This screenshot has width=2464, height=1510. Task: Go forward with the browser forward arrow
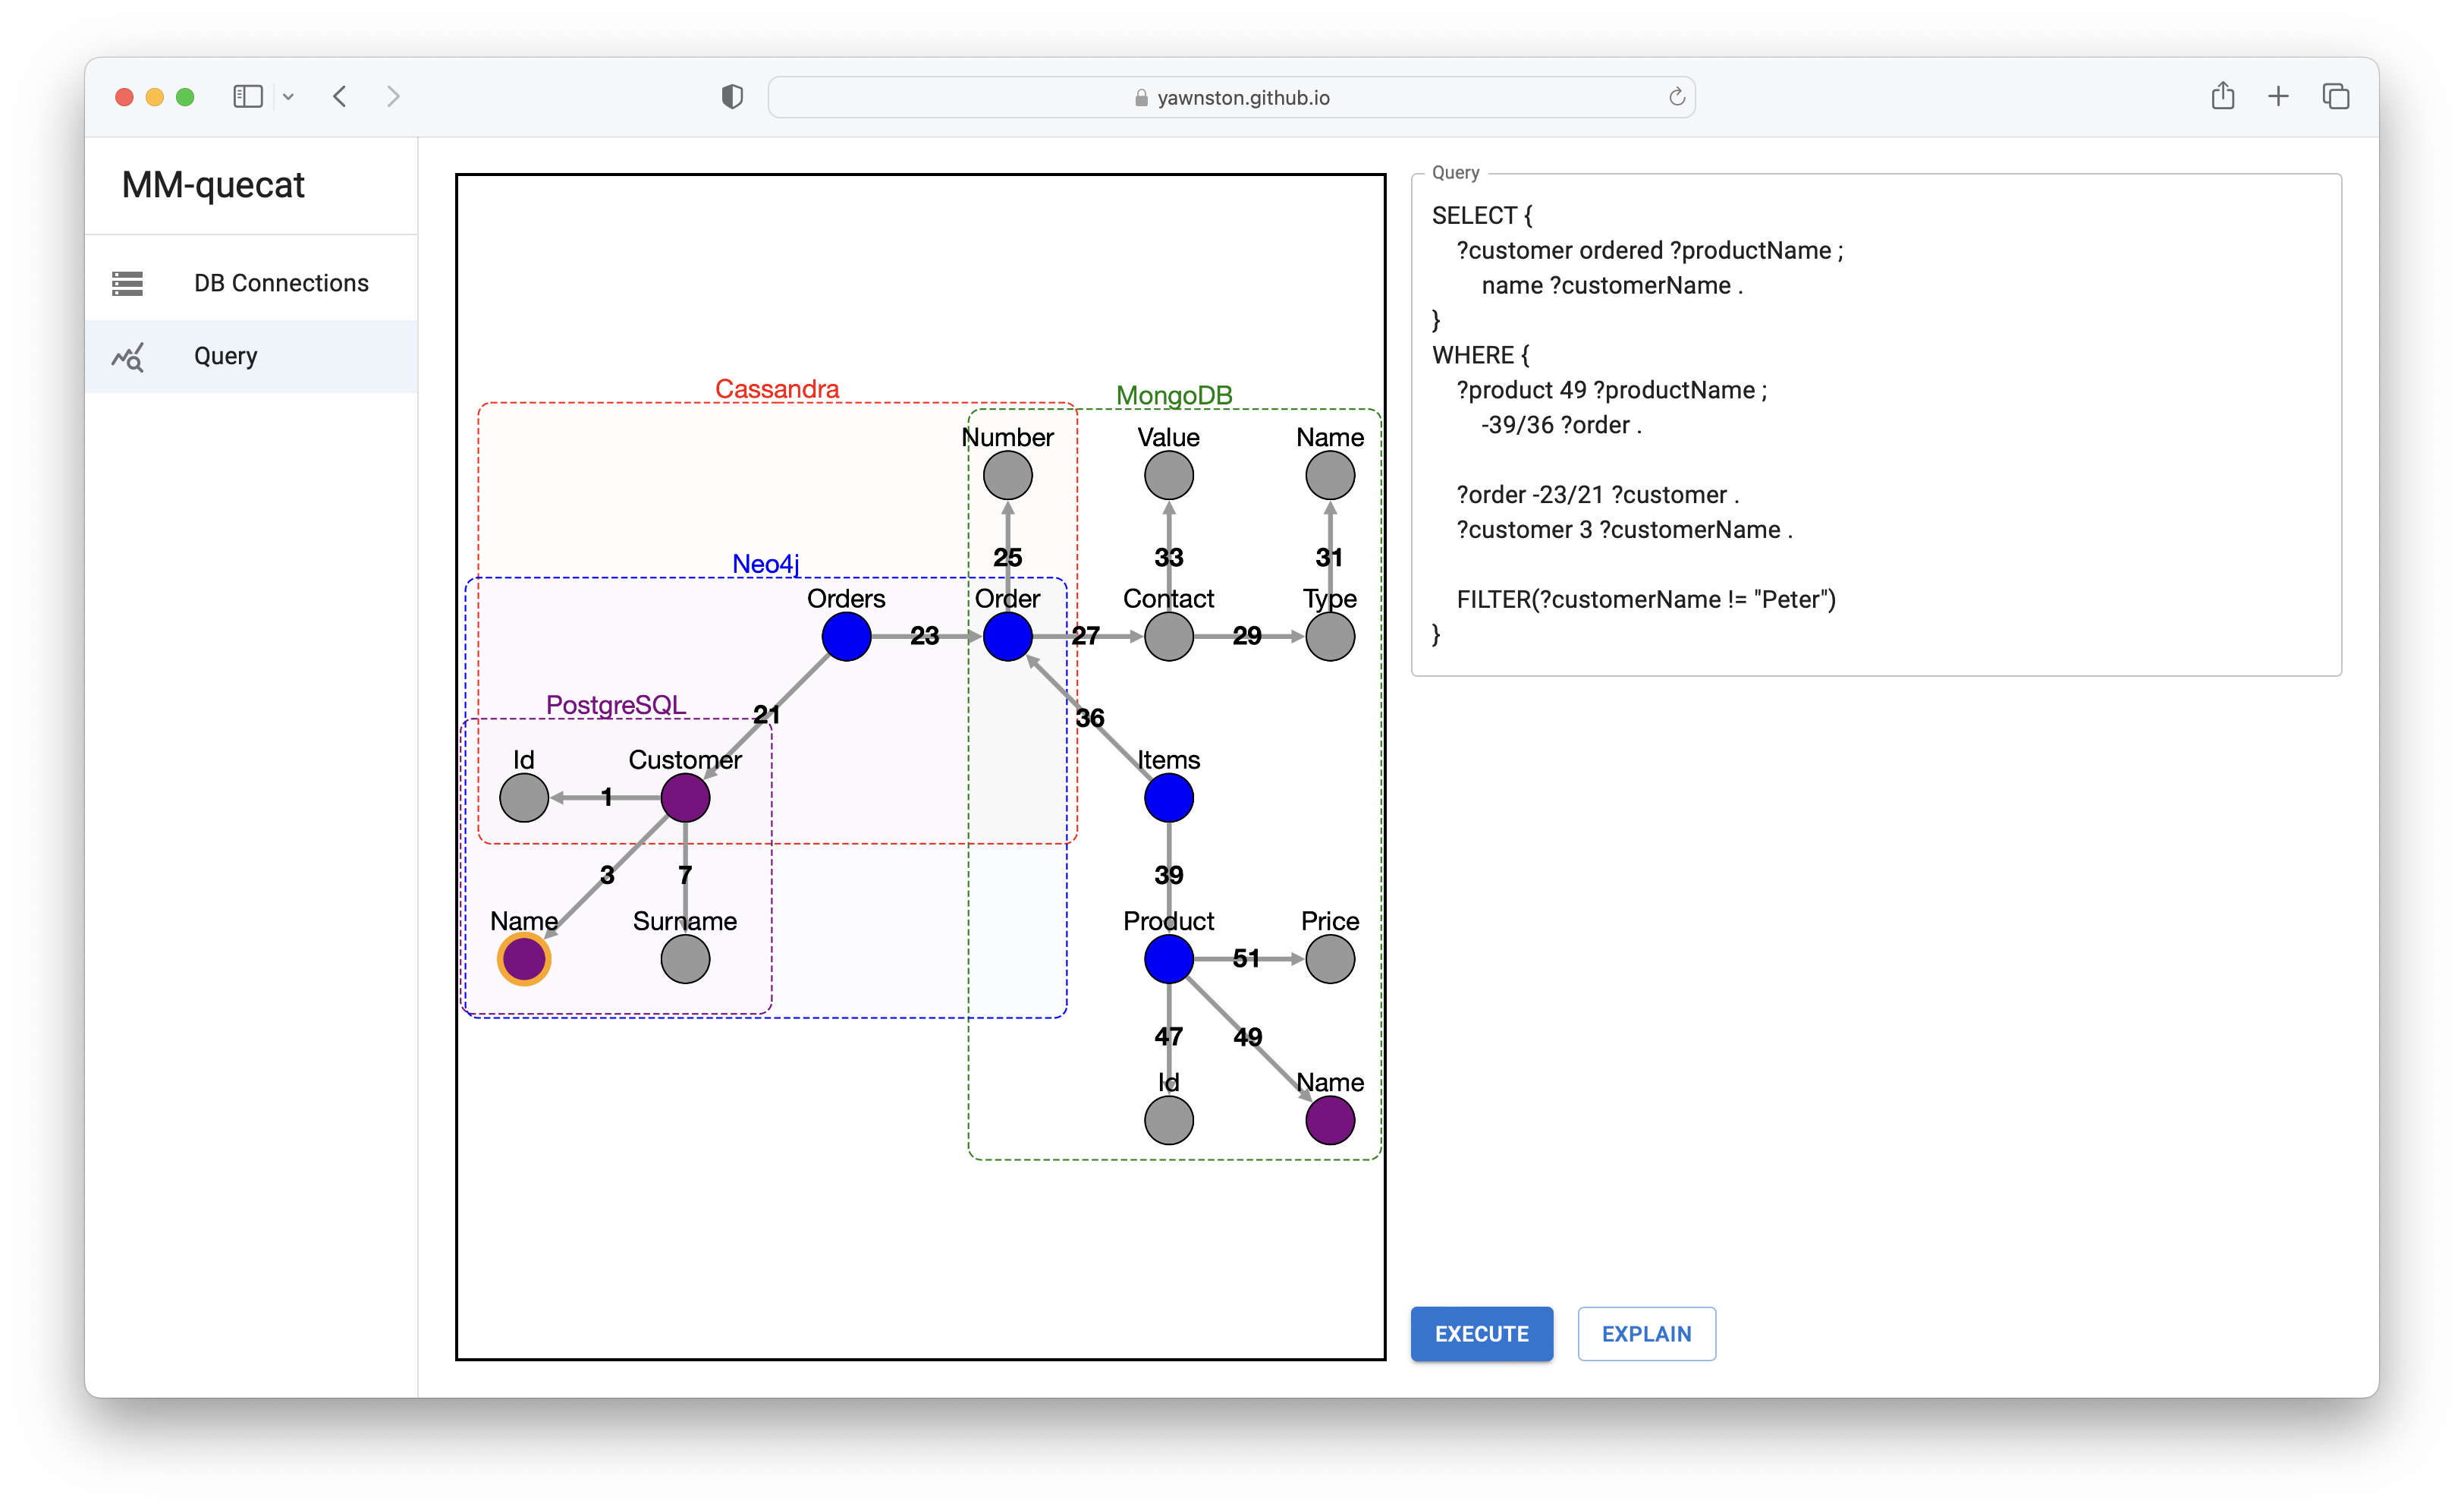pyautogui.click(x=393, y=96)
